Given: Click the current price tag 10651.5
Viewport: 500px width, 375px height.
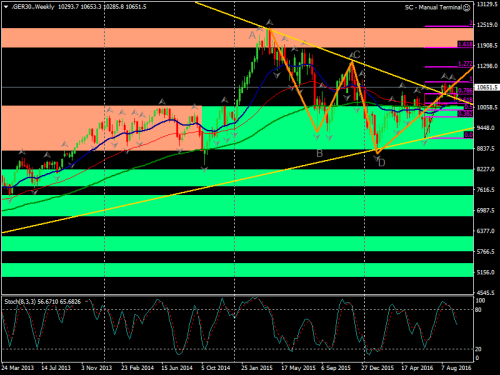Looking at the screenshot, I should click(487, 87).
